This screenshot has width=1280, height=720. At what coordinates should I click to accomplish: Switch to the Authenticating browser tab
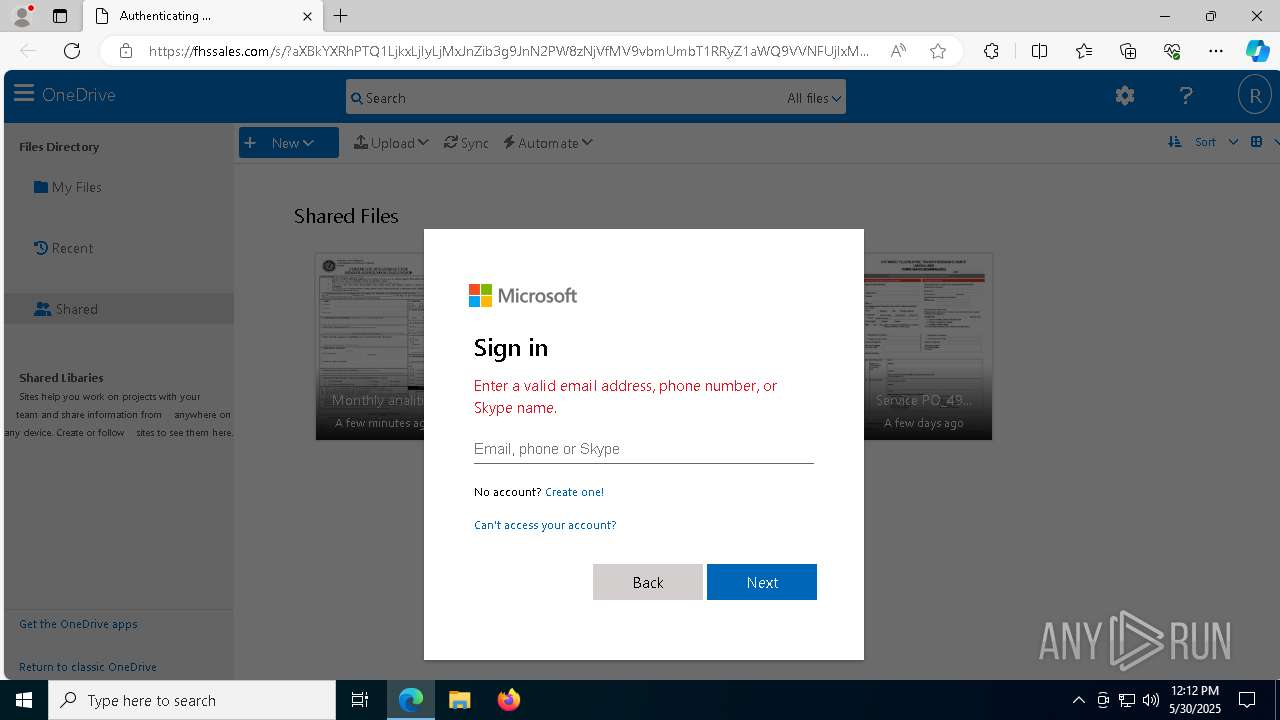click(200, 16)
